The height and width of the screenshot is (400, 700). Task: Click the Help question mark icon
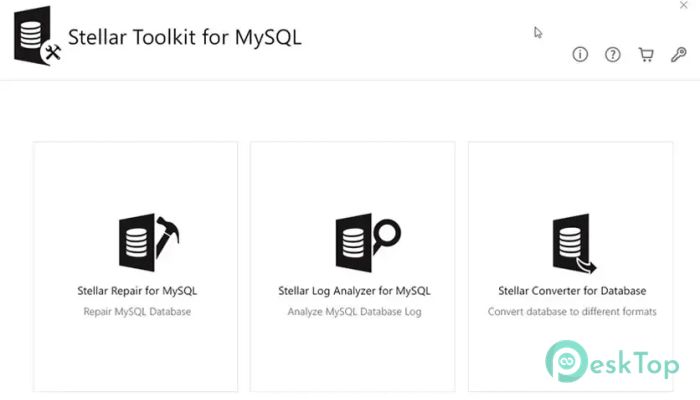[612, 54]
